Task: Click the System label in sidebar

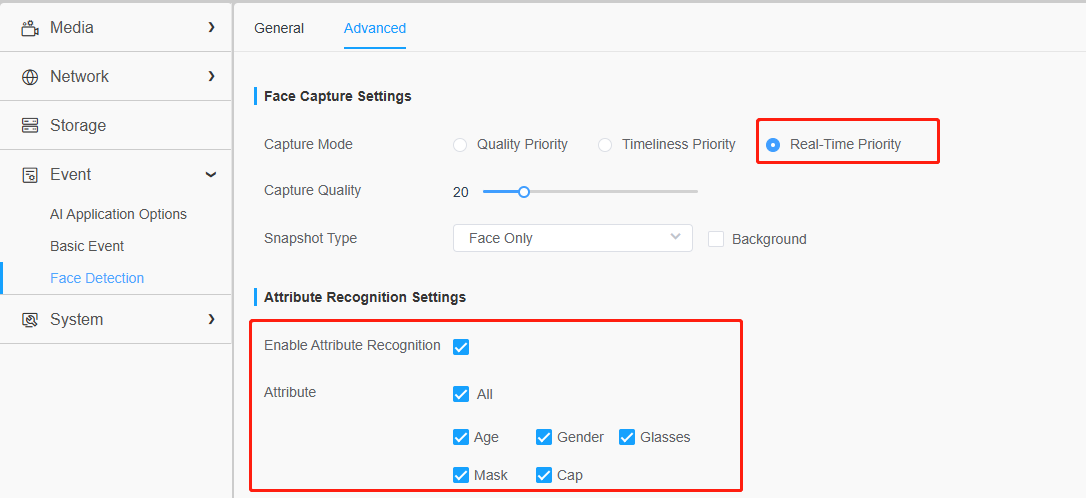Action: [76, 319]
